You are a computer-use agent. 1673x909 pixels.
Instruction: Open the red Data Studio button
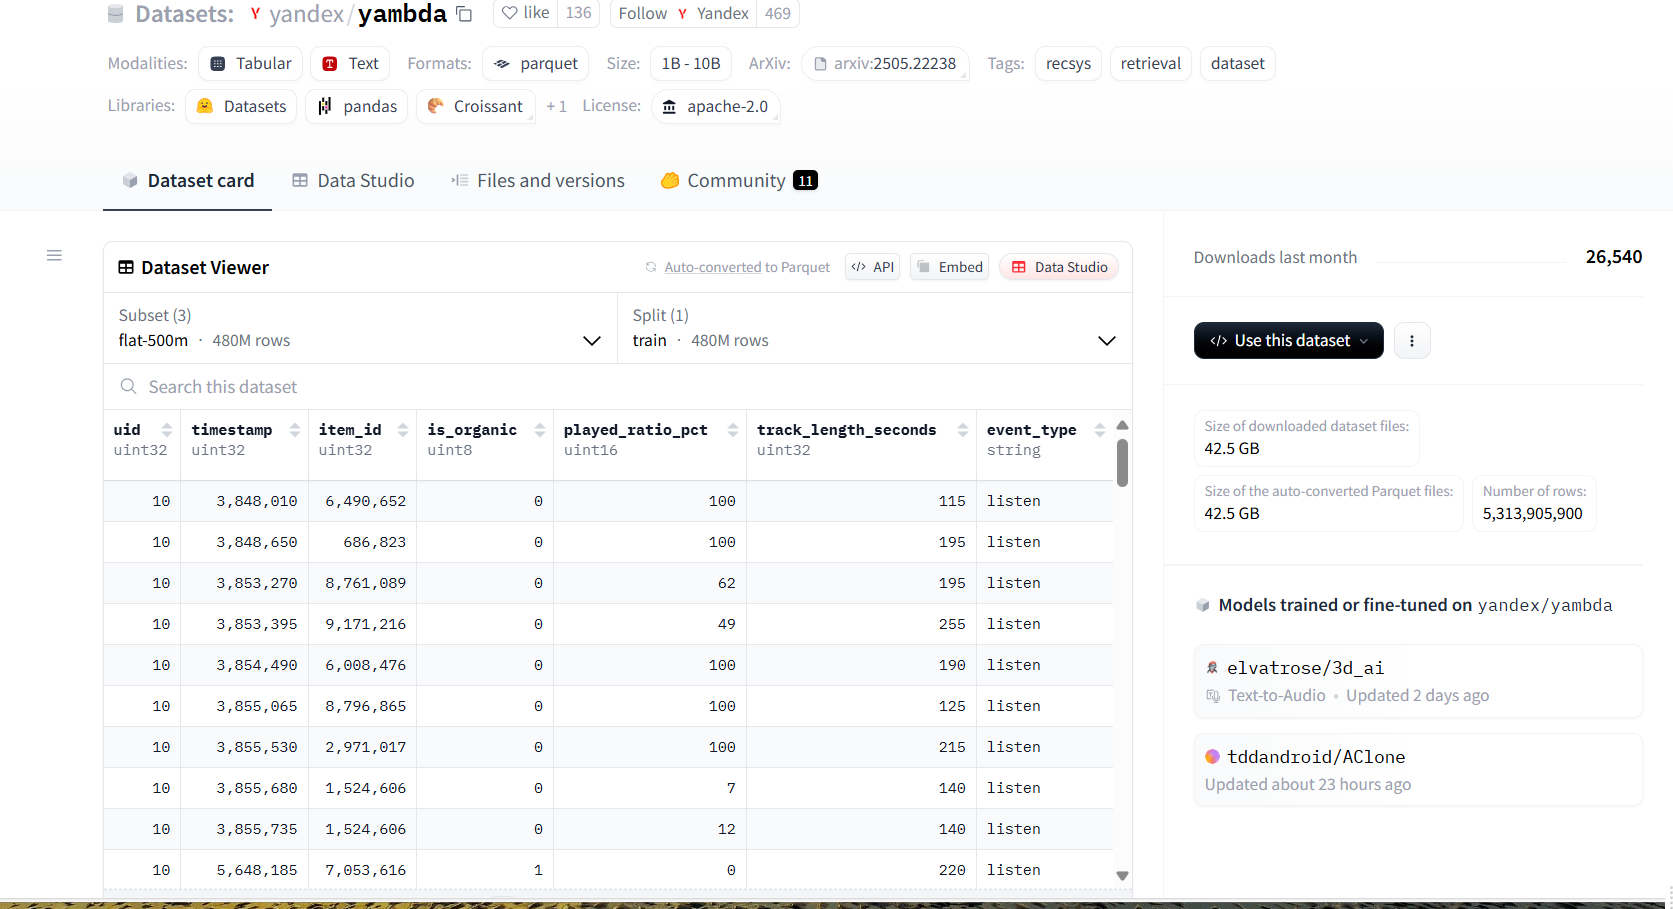1059,267
